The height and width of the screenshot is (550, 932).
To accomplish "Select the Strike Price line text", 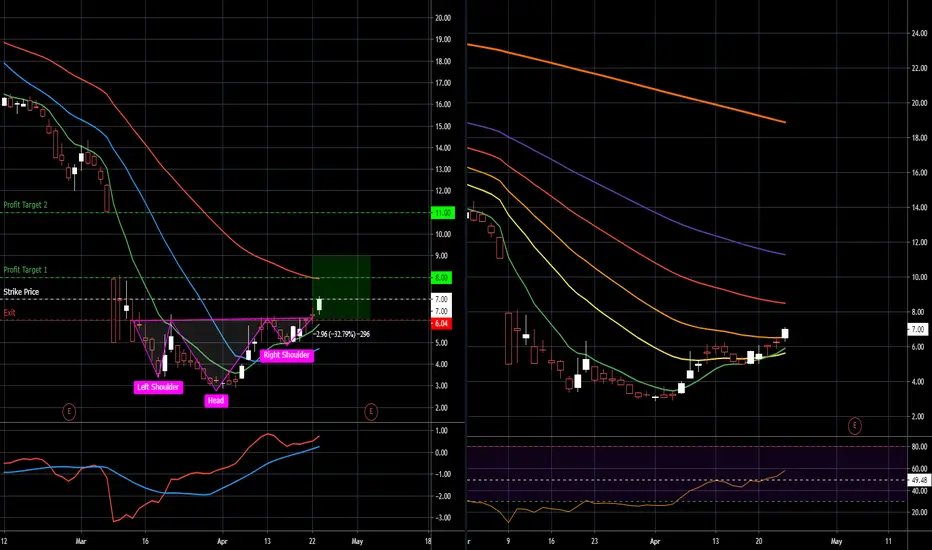I will tap(21, 292).
